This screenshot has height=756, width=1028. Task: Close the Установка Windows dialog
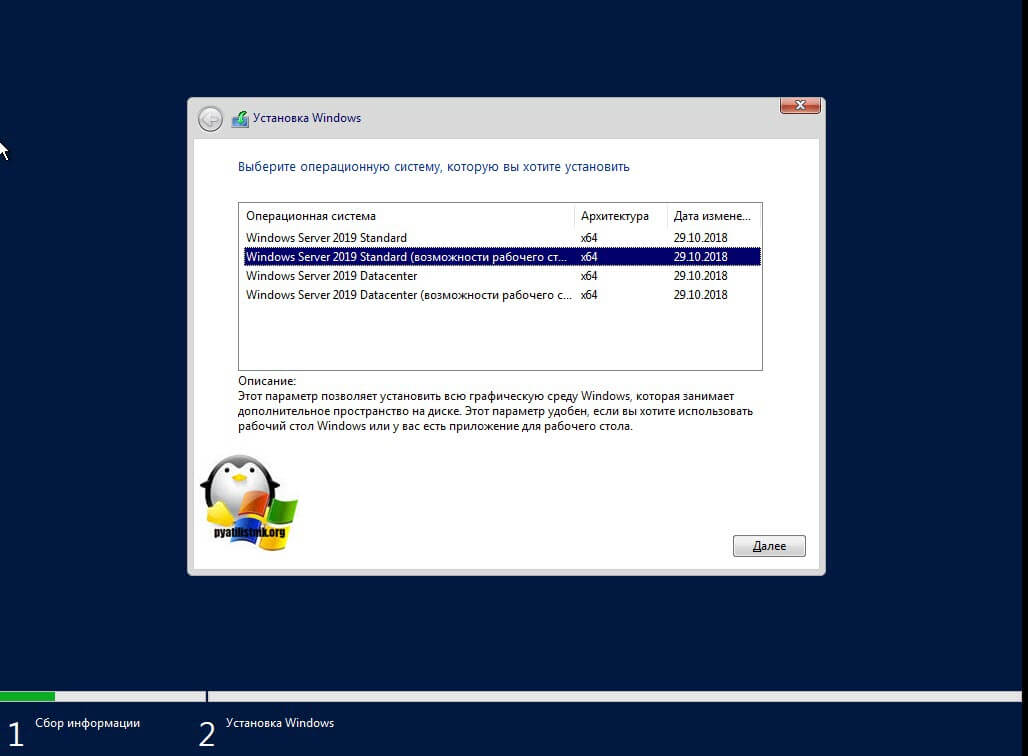click(800, 105)
